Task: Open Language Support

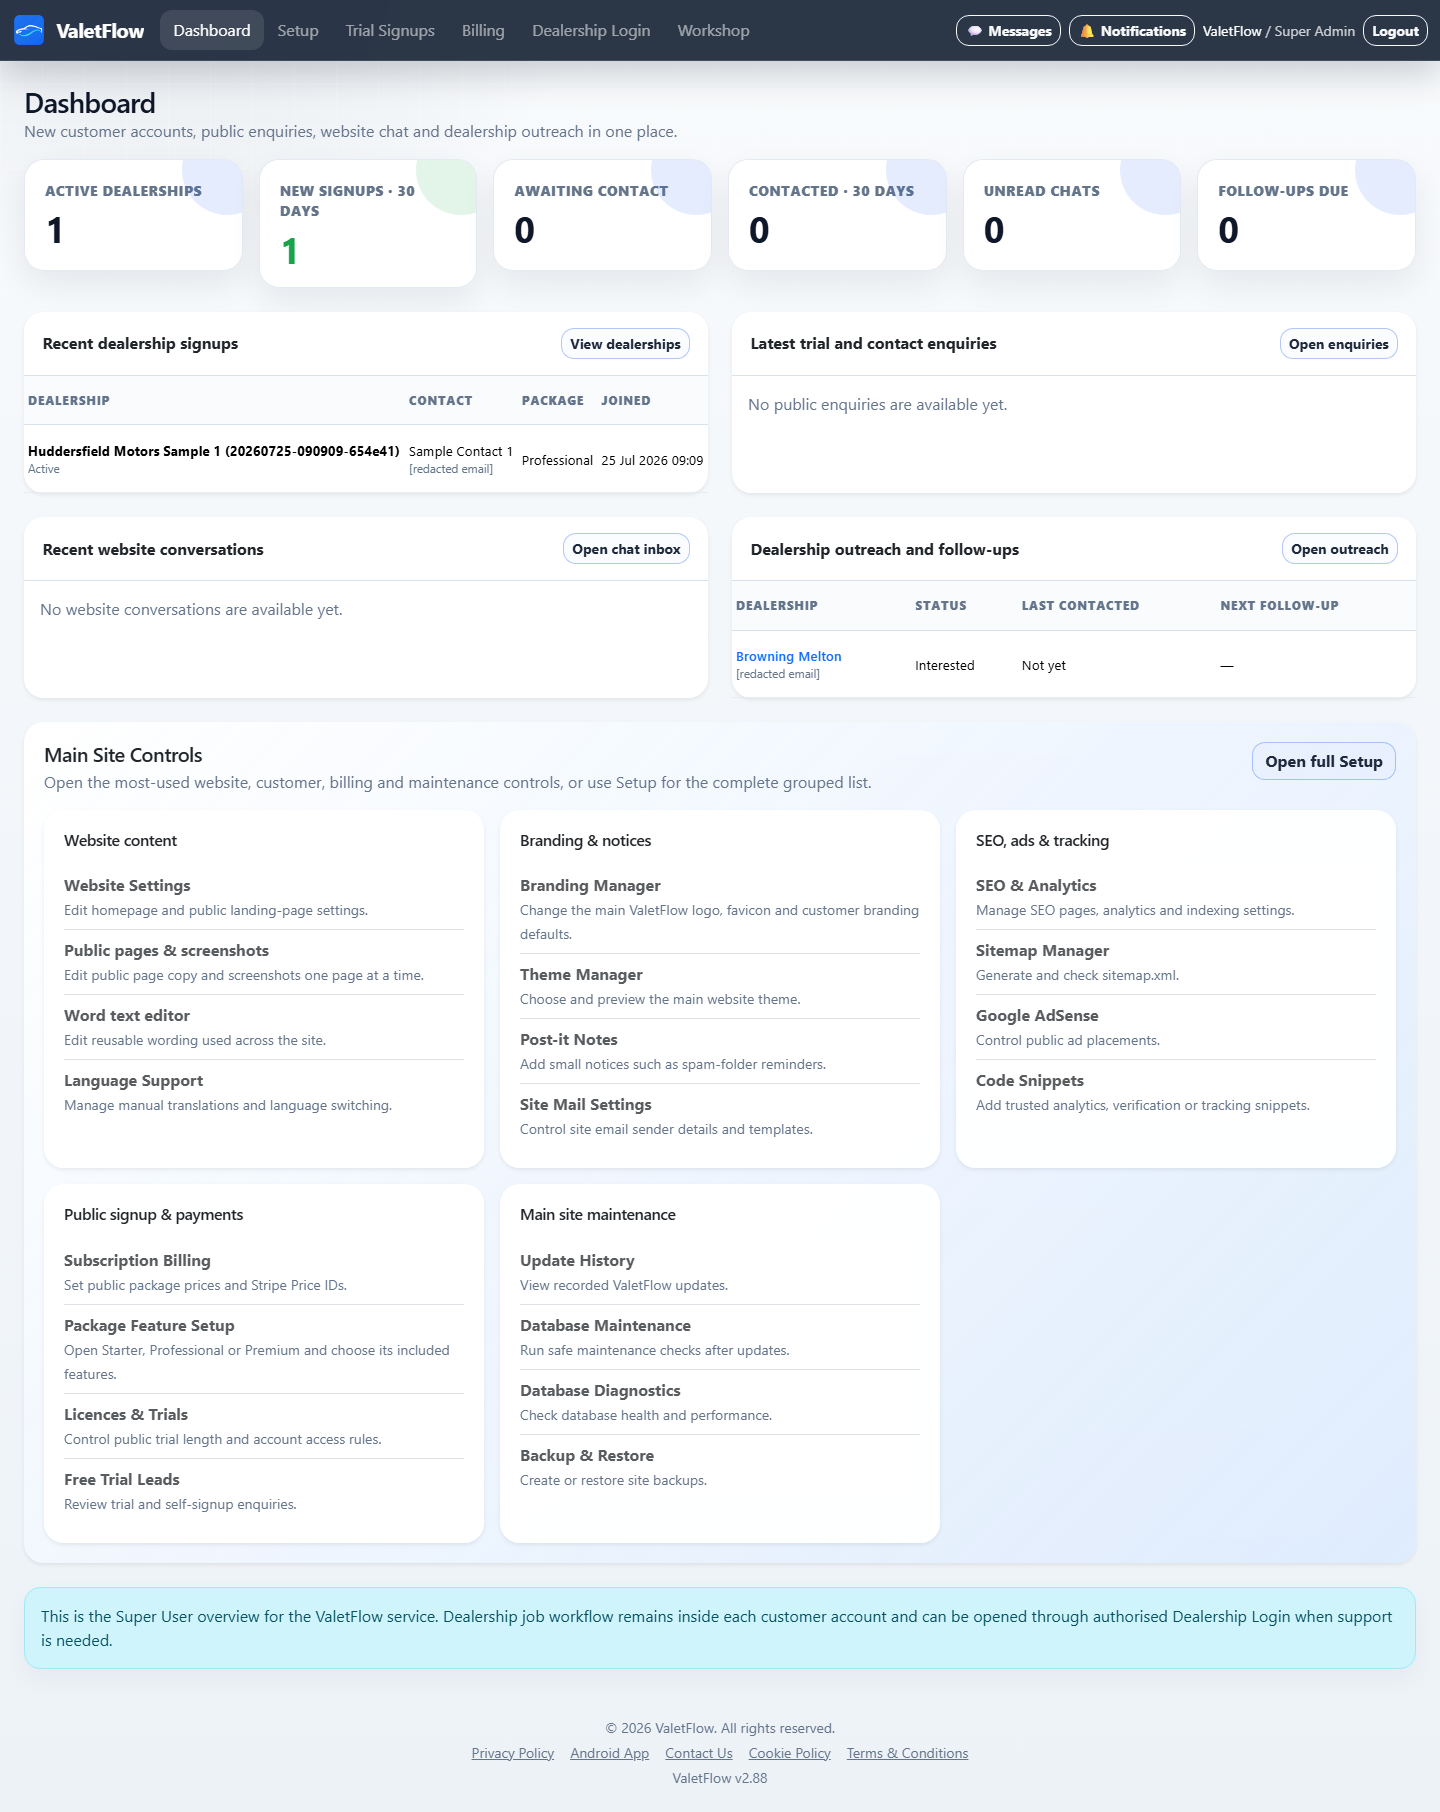Action: 133,1081
